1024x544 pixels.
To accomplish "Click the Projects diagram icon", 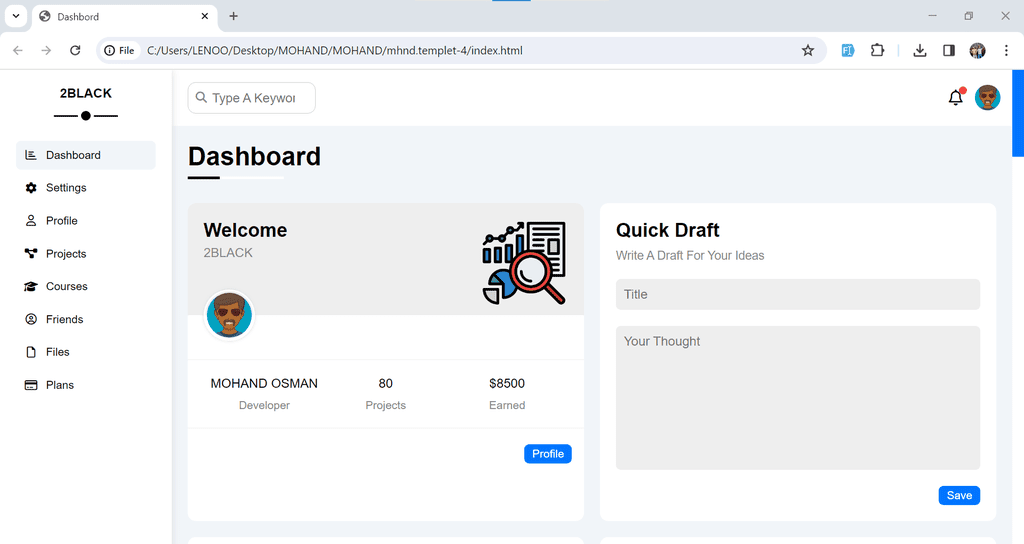I will click(31, 253).
